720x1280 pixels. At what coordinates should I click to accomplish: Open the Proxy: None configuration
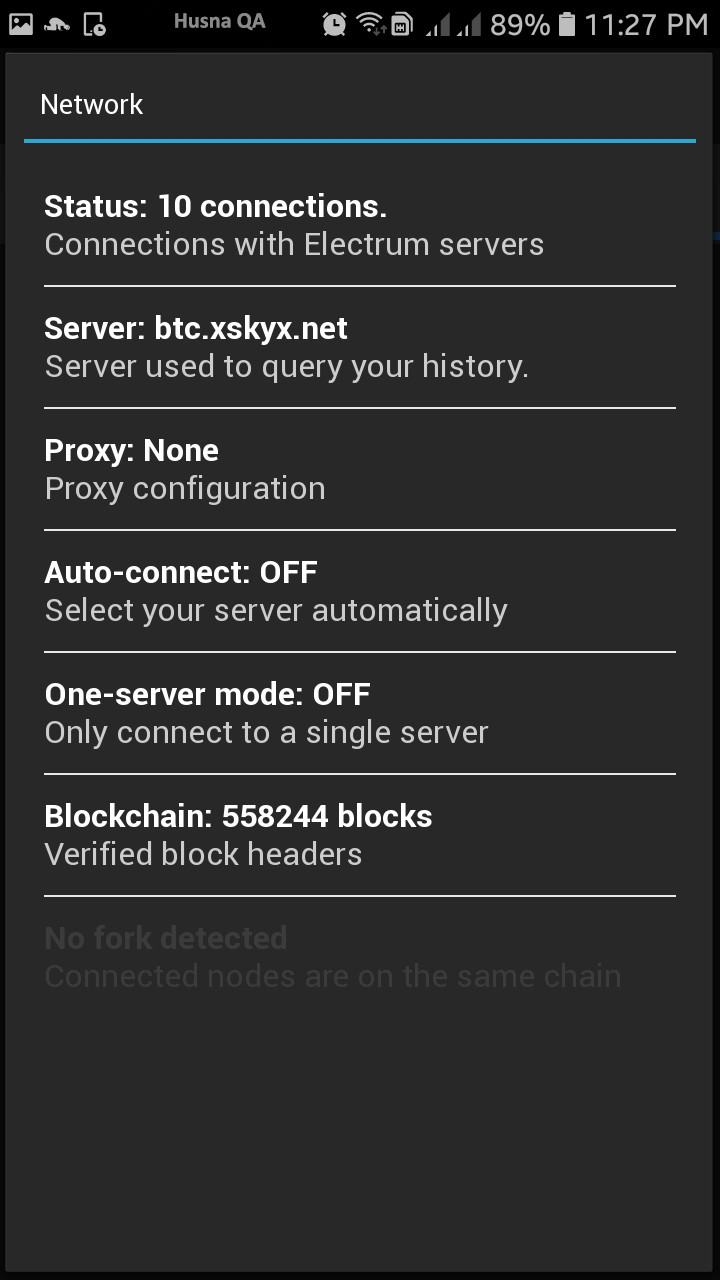click(360, 469)
